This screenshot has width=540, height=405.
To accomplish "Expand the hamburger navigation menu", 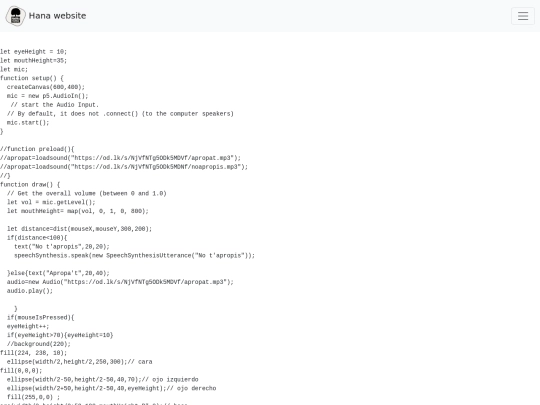I will click(523, 16).
